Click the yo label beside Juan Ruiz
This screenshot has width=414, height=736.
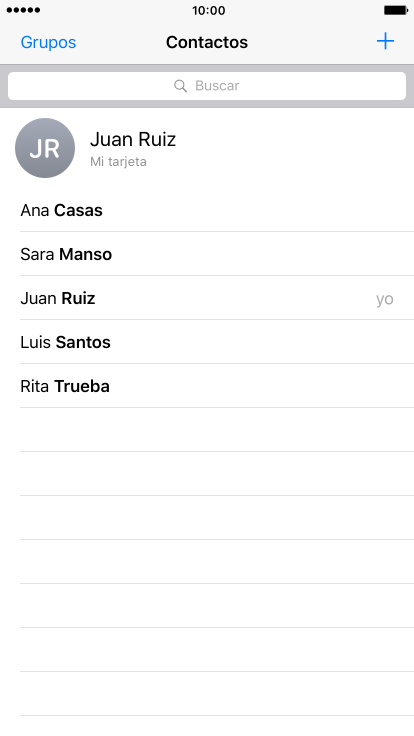(384, 299)
